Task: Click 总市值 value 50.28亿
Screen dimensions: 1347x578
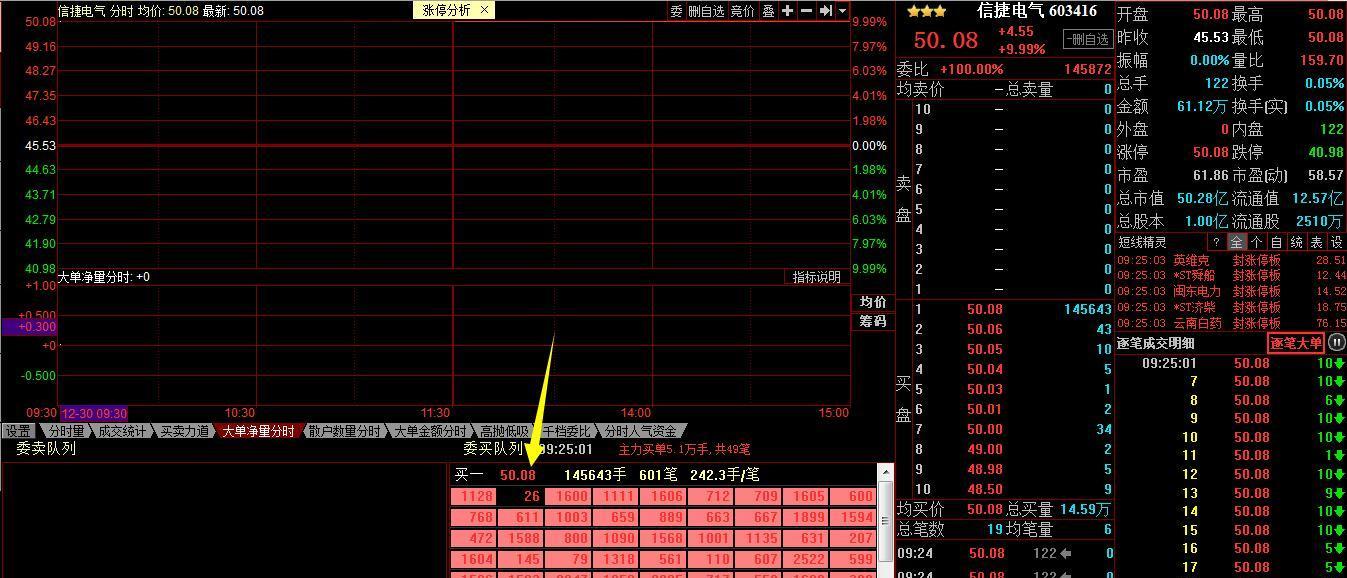Action: (1202, 199)
